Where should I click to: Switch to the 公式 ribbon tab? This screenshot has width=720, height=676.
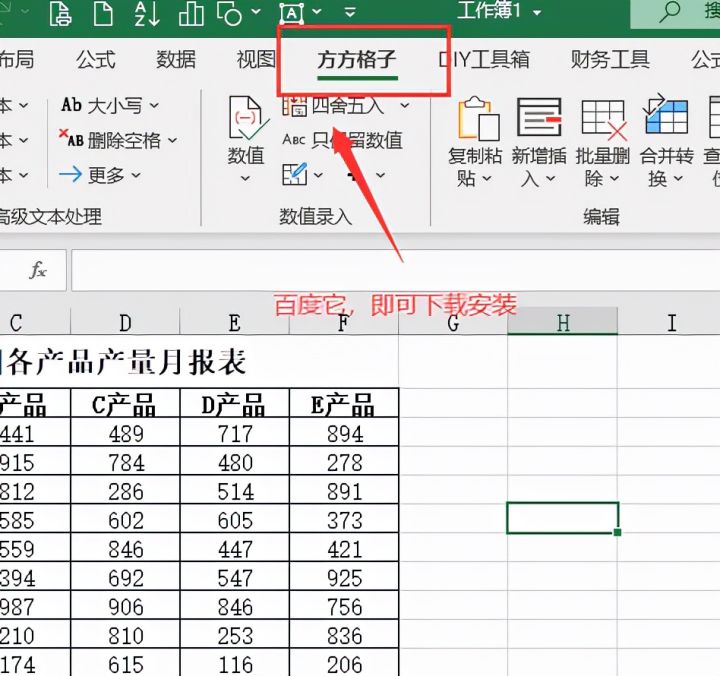[96, 60]
